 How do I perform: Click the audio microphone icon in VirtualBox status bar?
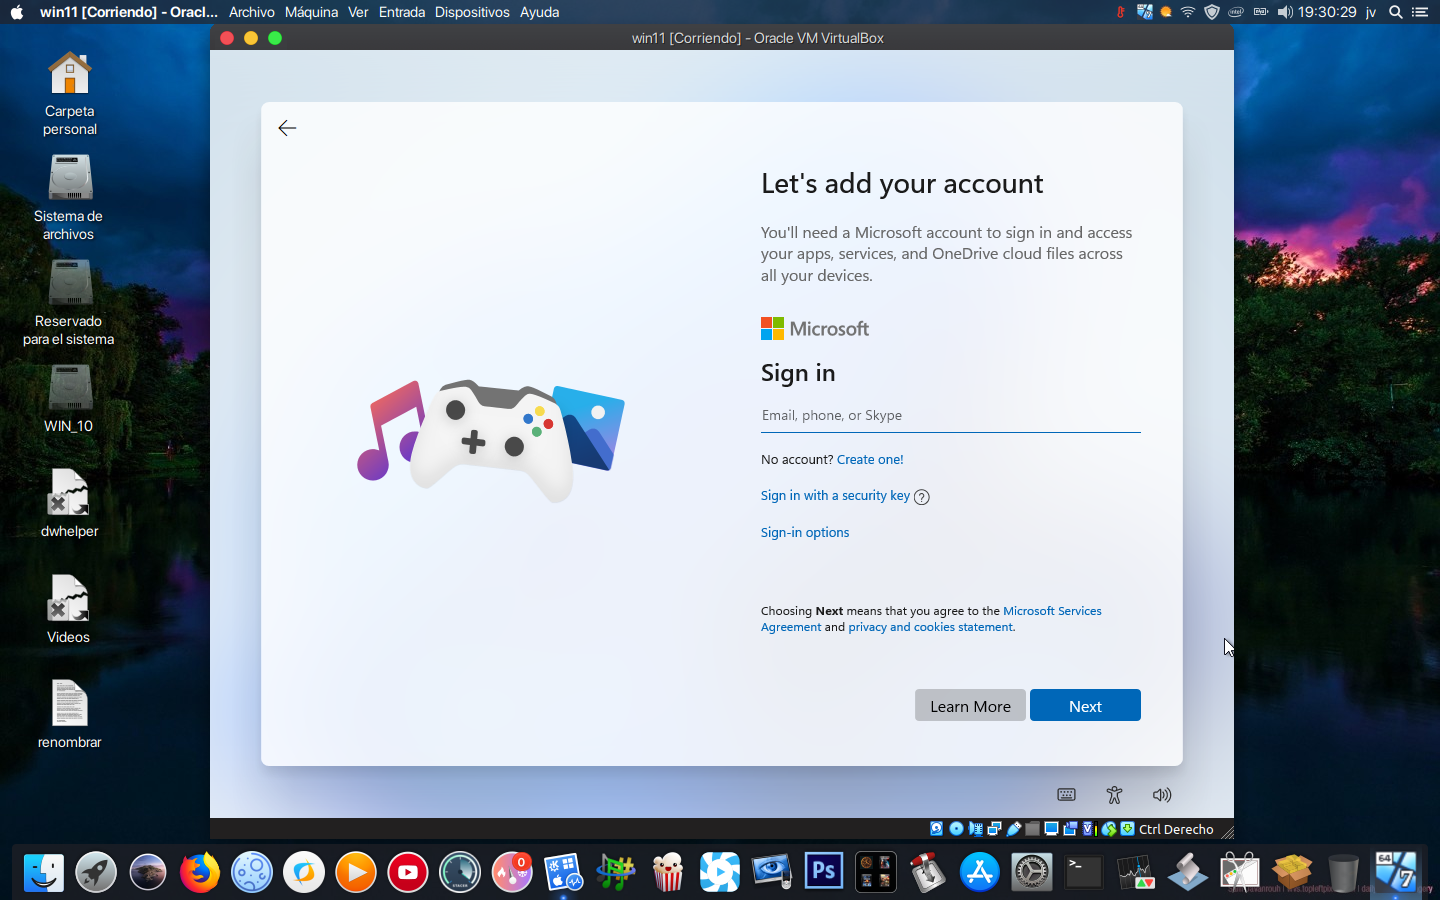click(975, 829)
